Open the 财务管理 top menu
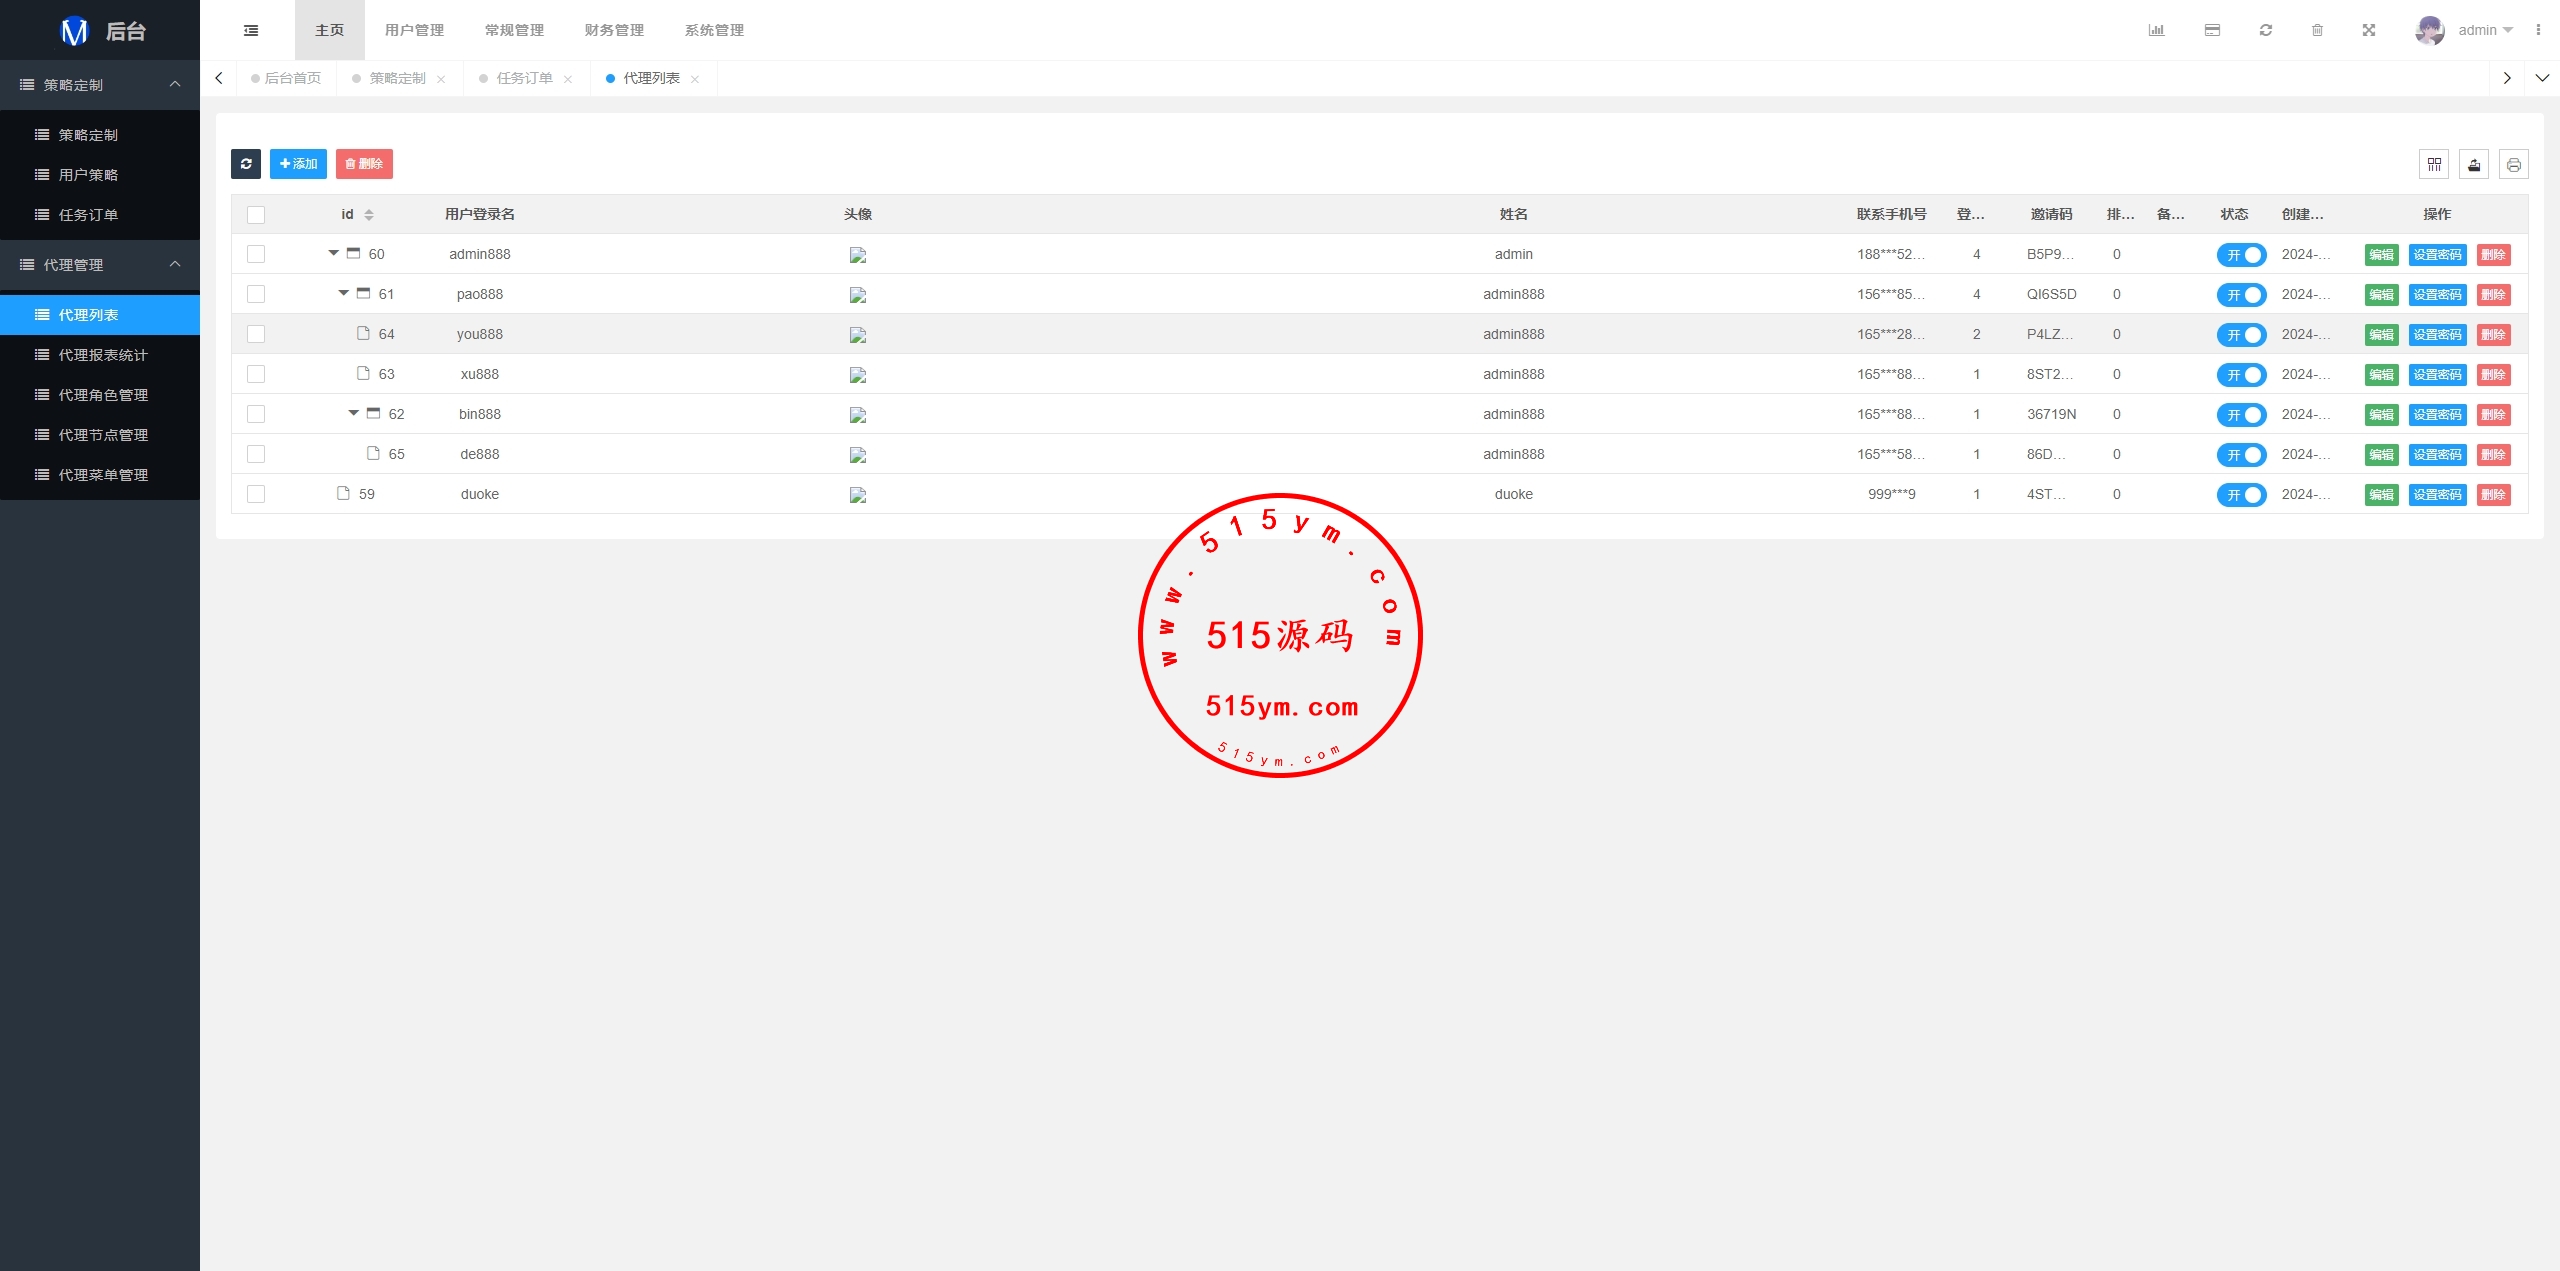The width and height of the screenshot is (2560, 1271). point(614,30)
